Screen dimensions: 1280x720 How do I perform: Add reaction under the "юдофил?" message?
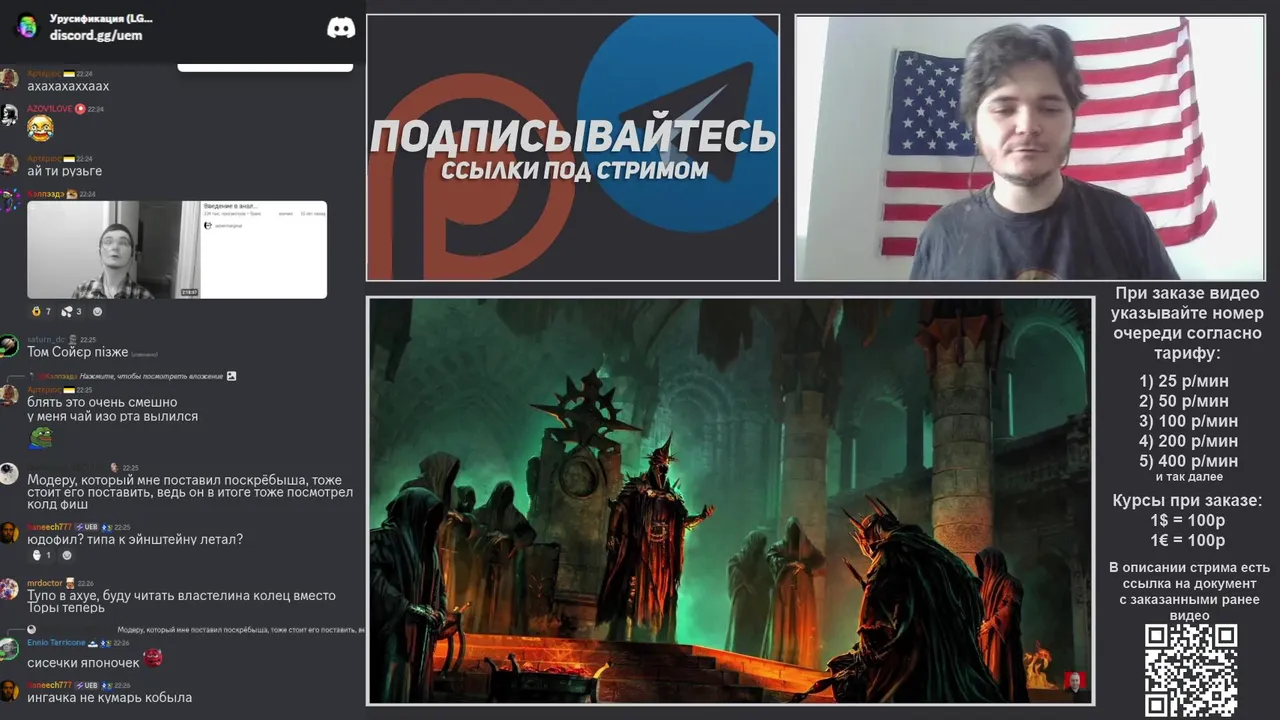67,555
